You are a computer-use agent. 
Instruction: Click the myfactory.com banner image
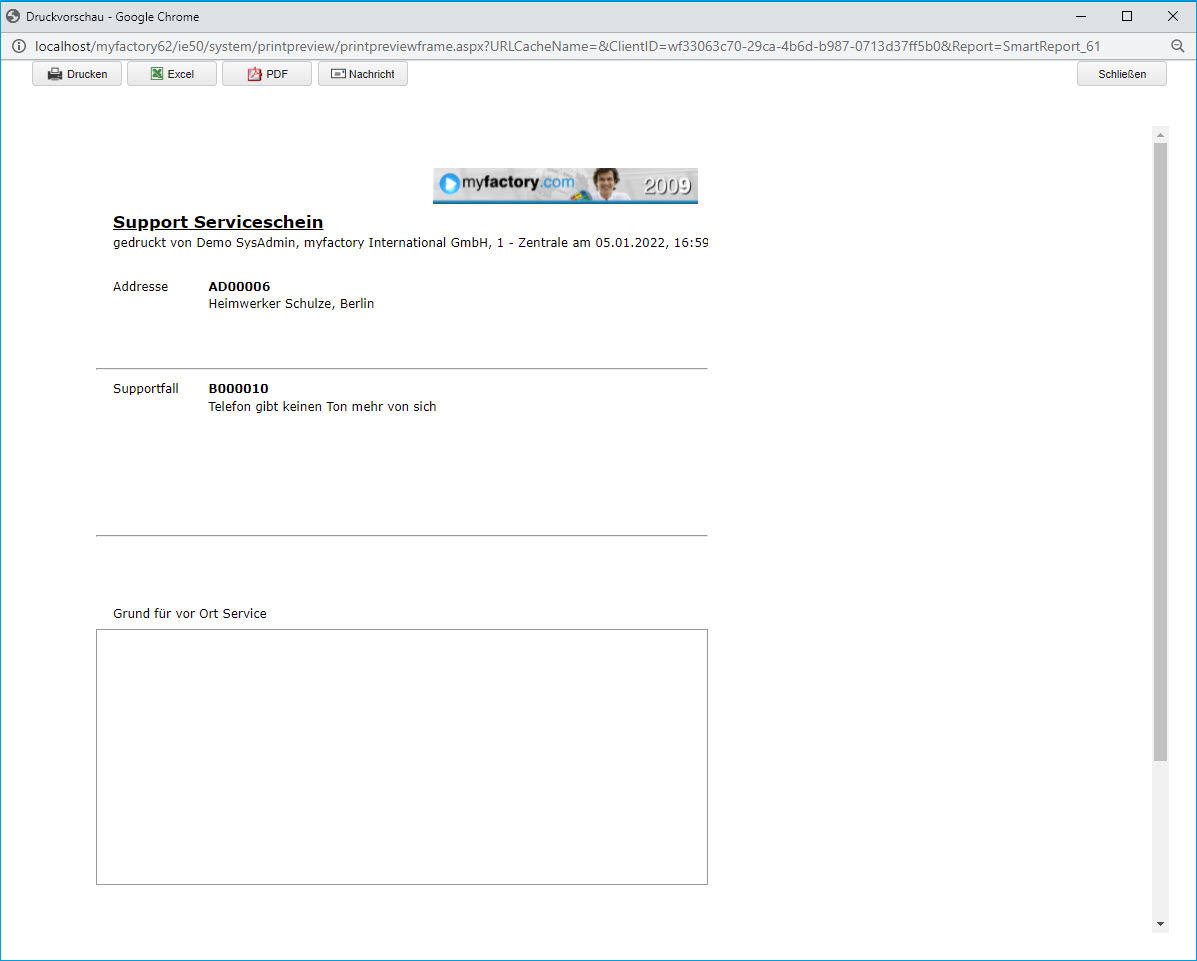coord(565,185)
